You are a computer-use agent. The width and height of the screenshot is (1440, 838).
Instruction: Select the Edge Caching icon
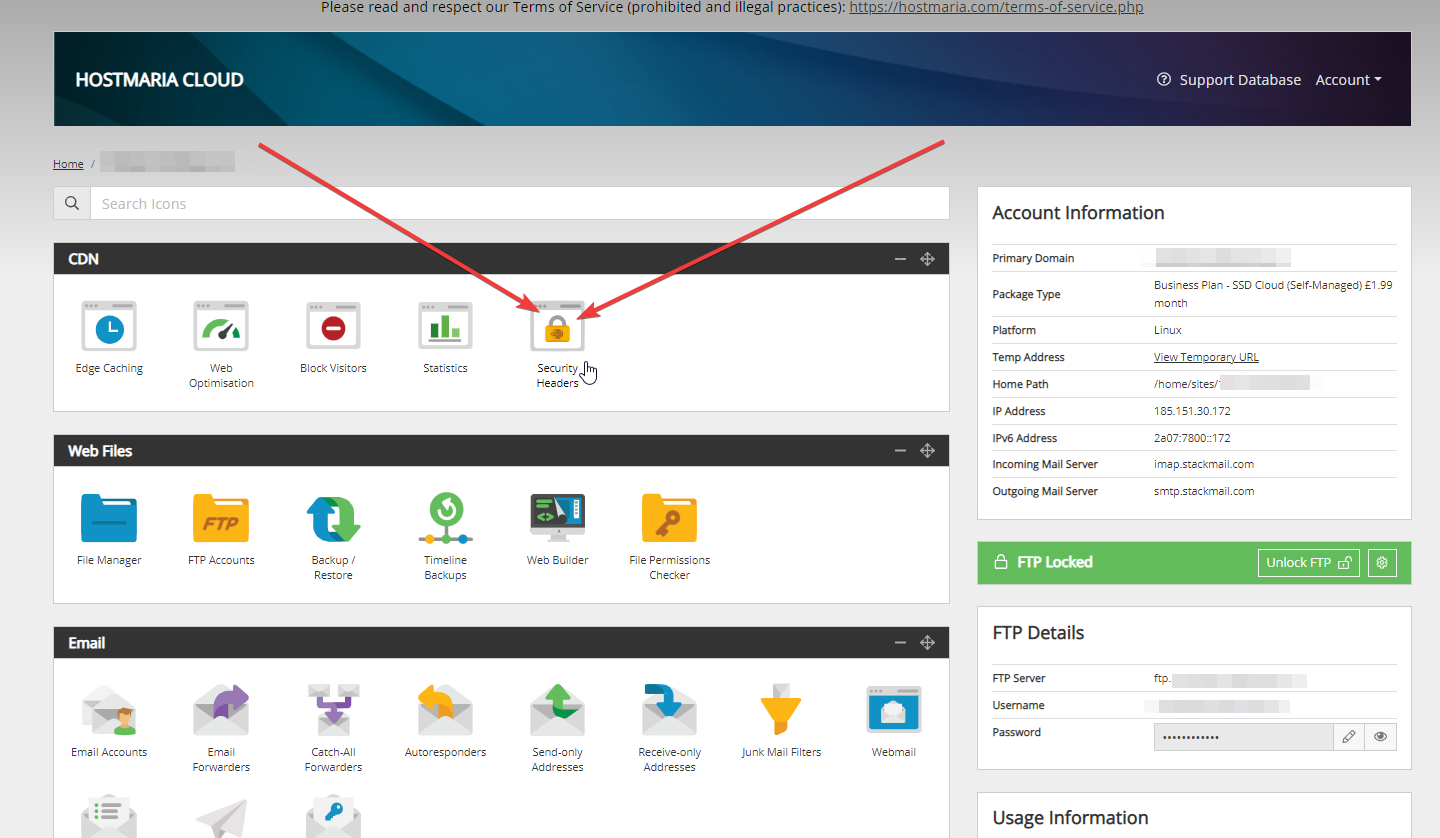tap(109, 327)
